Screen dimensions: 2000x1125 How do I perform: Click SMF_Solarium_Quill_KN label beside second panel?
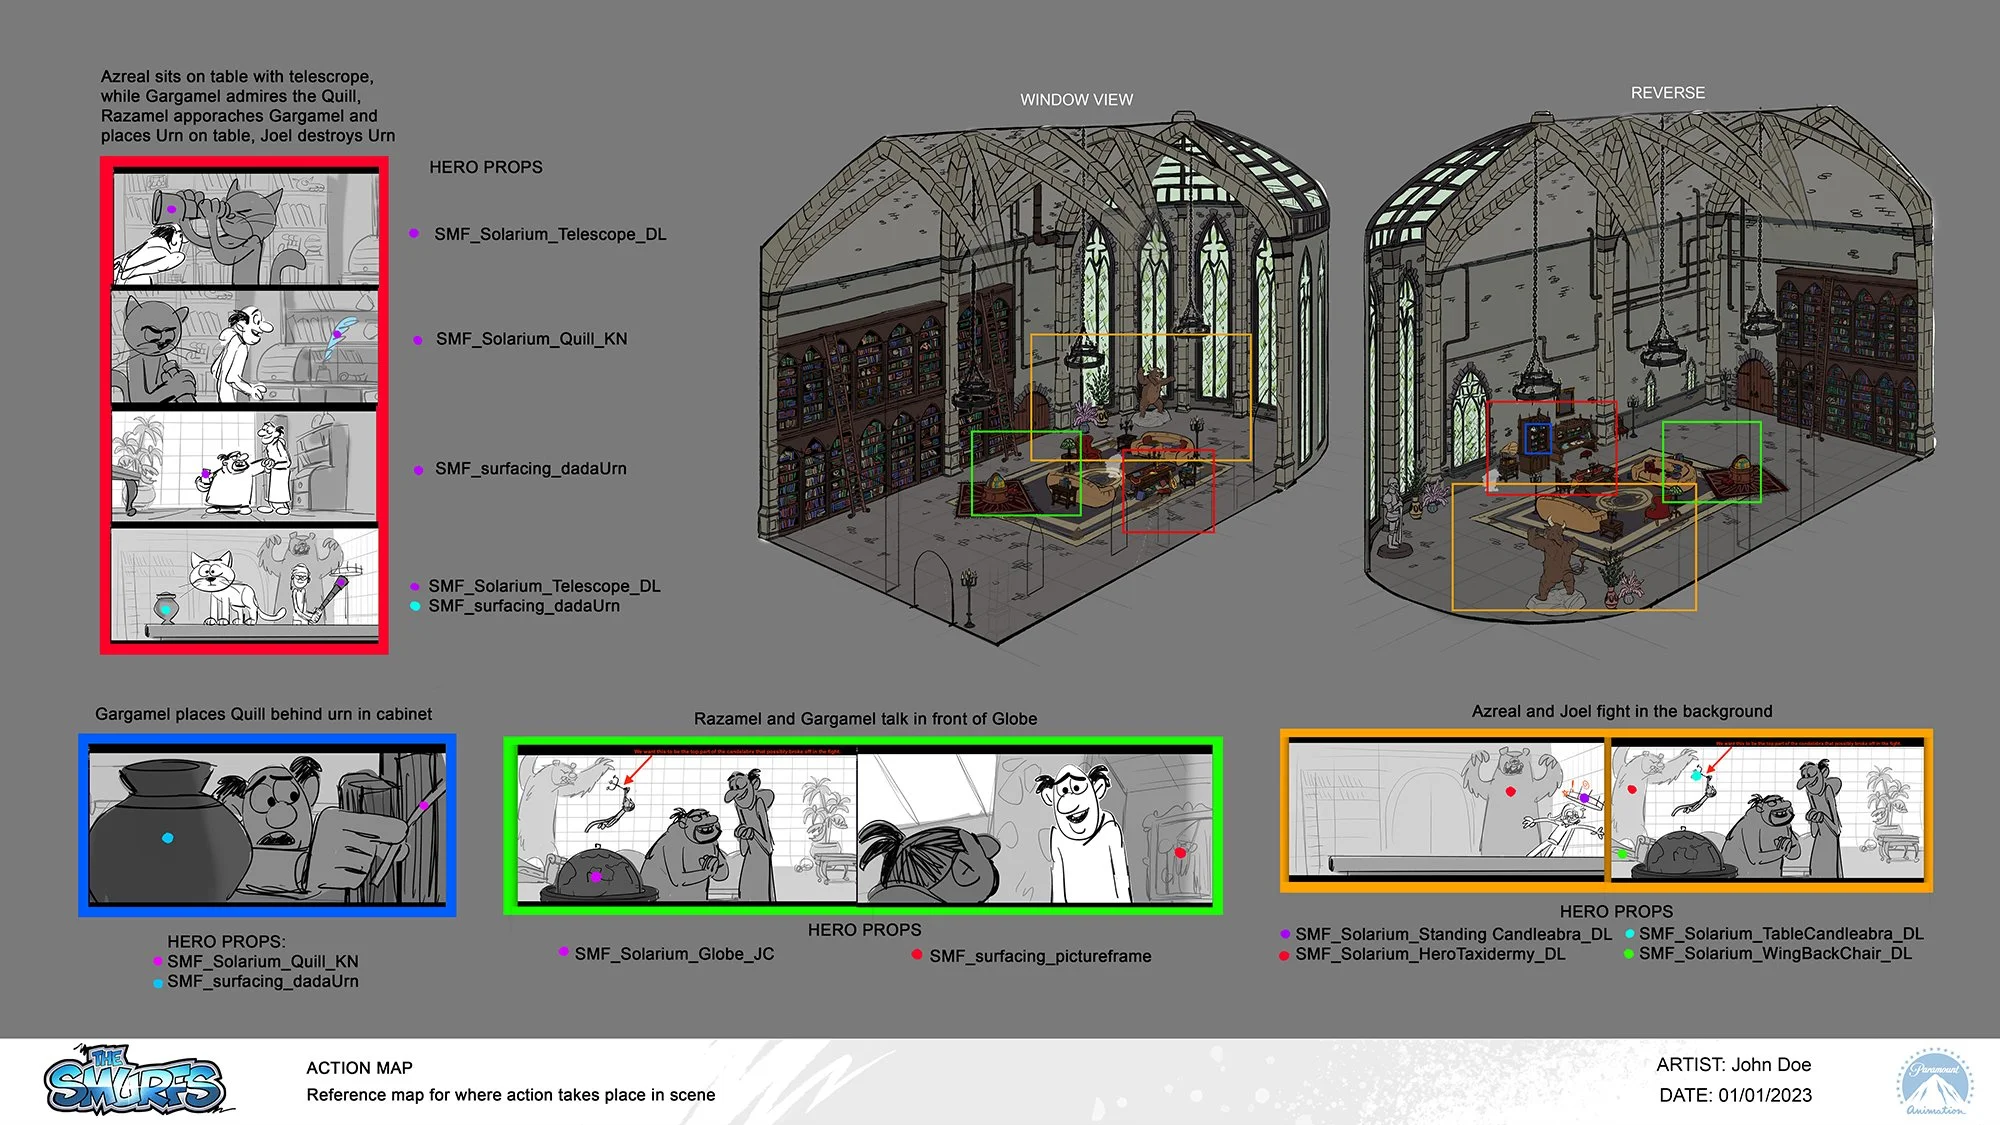pyautogui.click(x=532, y=340)
